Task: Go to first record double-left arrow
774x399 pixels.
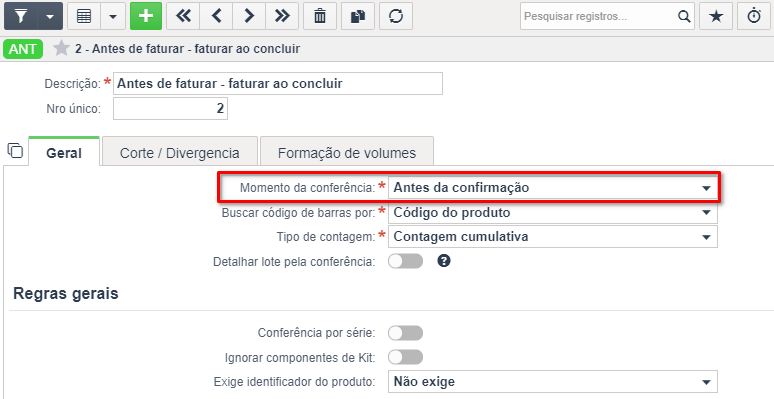Action: pos(183,16)
